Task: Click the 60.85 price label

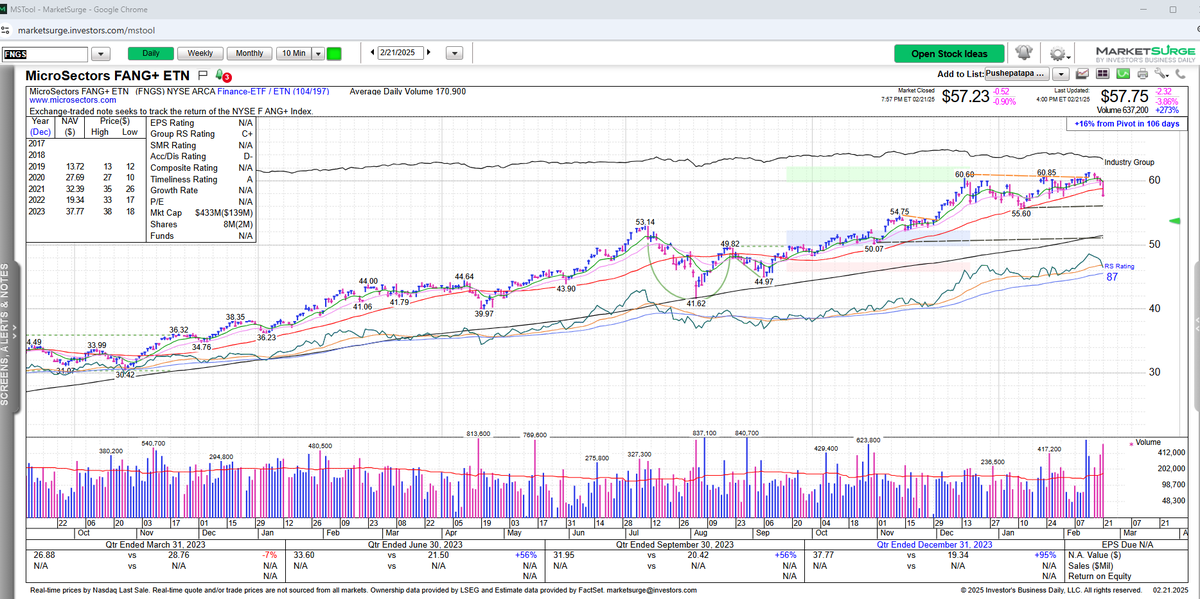Action: [1047, 173]
